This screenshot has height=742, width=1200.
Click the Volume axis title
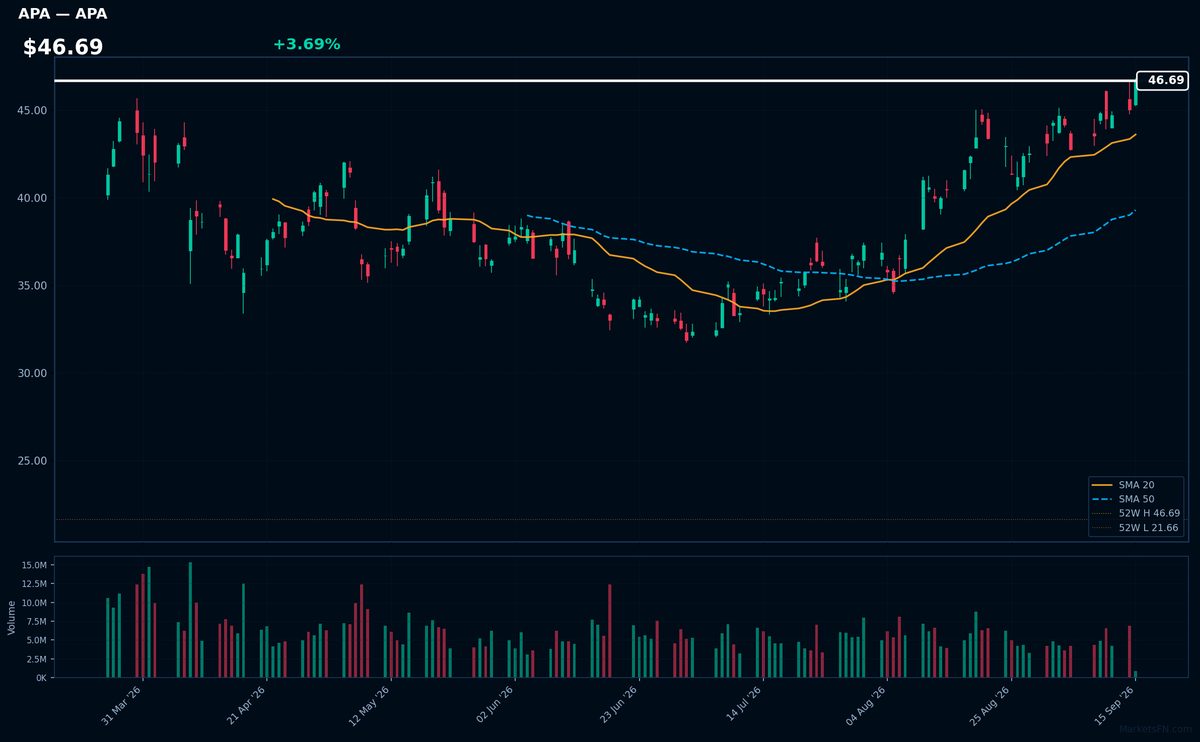12,617
